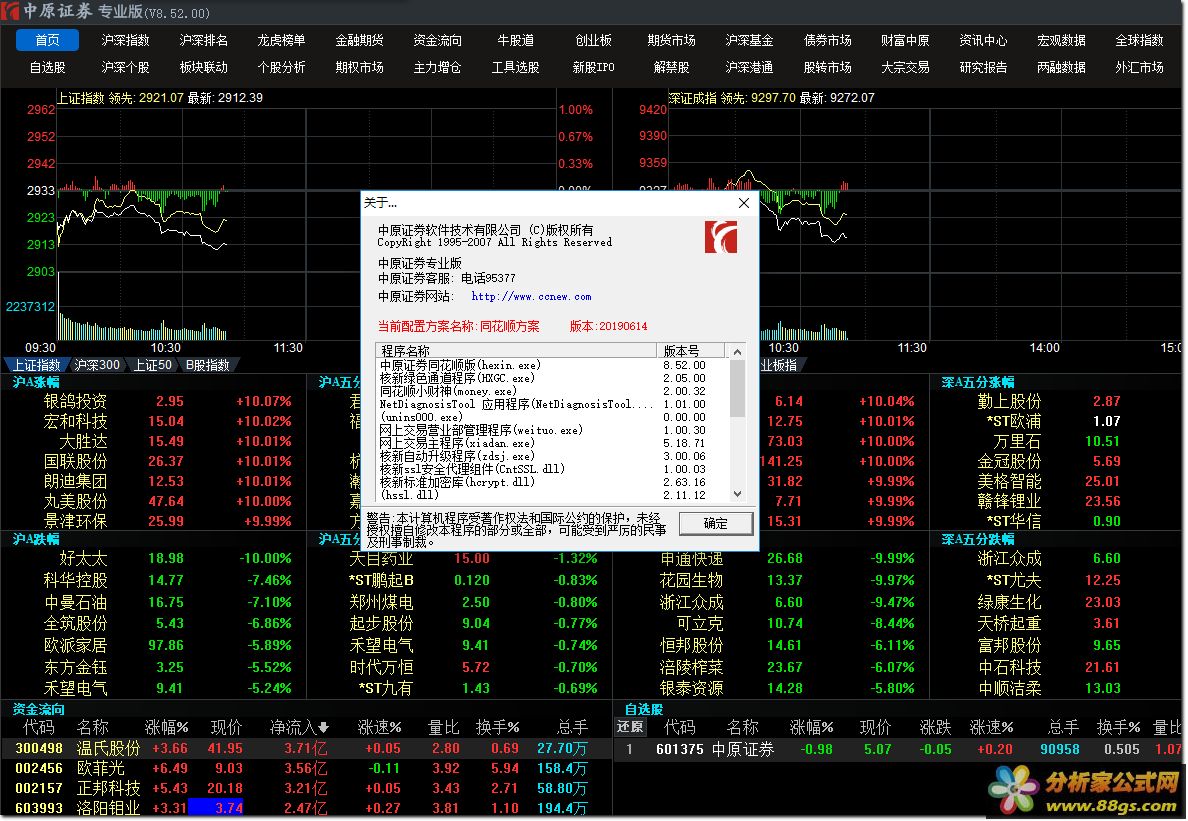1188x821 pixels.
Task: Click stock 绿康生化 in 深A五分跌幅
Action: [1009, 602]
